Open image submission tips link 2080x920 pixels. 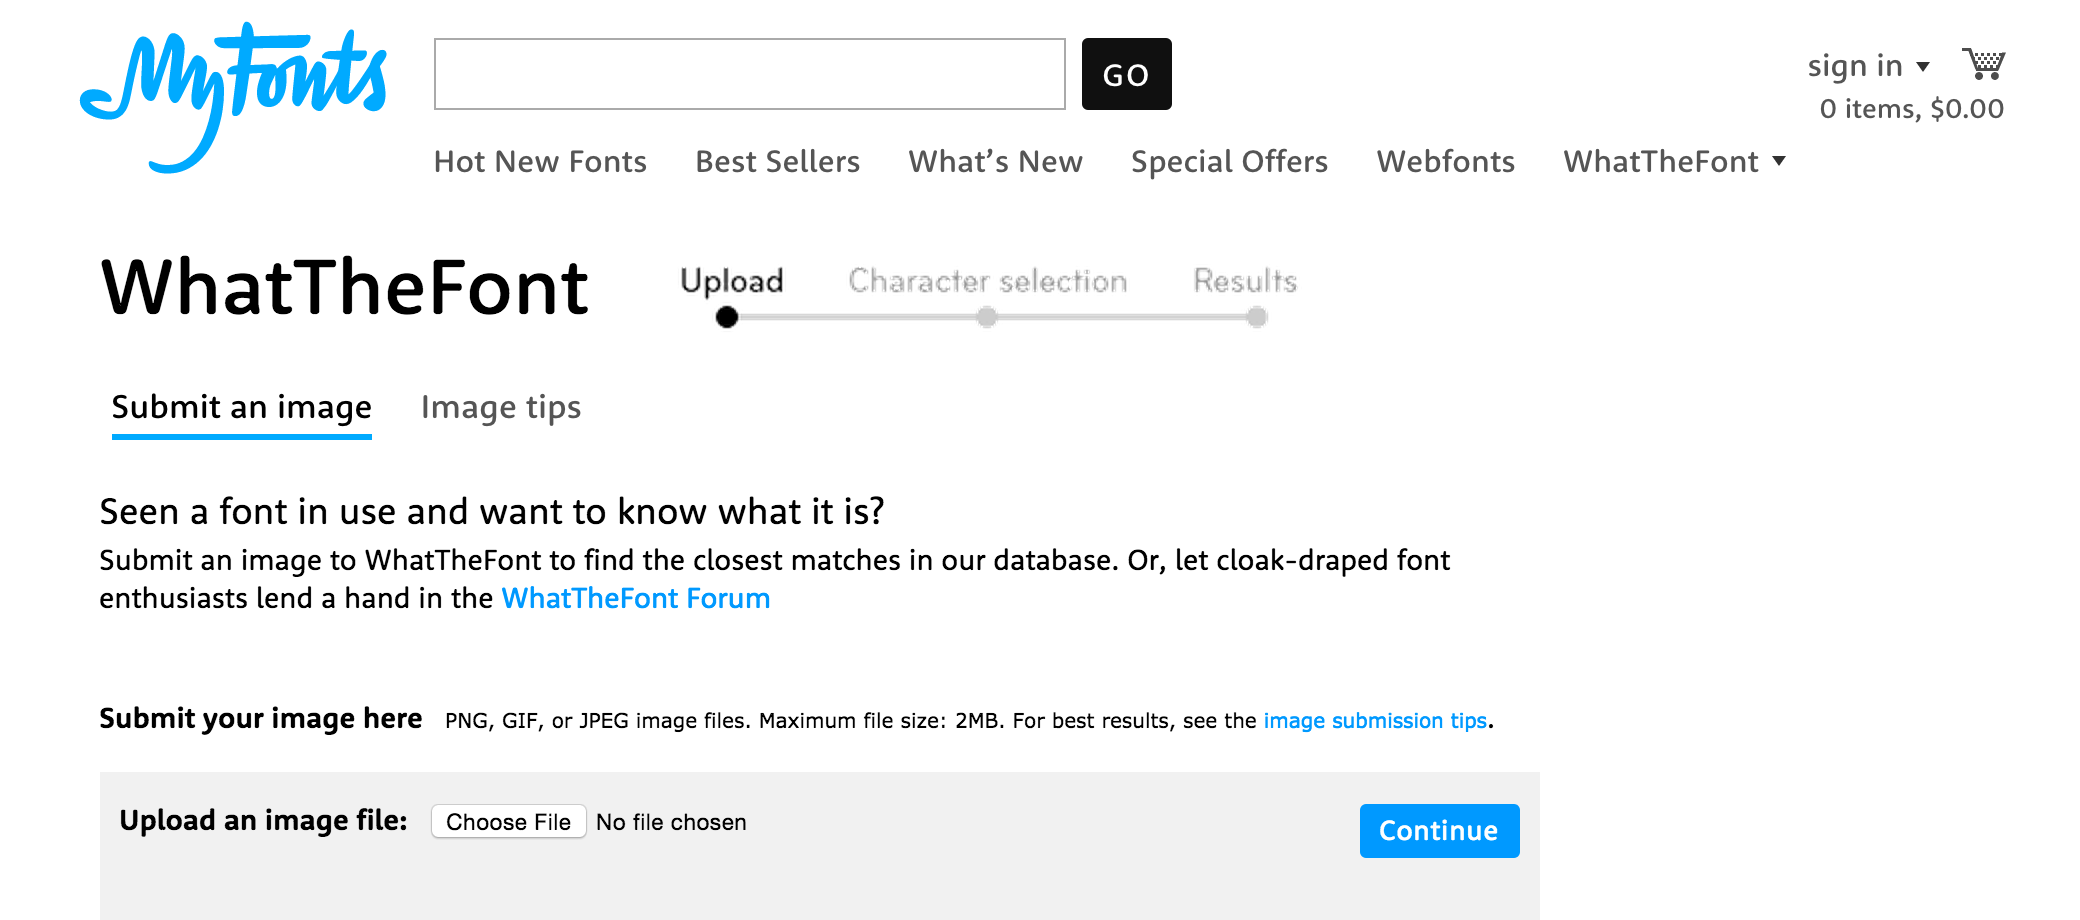tap(1375, 721)
